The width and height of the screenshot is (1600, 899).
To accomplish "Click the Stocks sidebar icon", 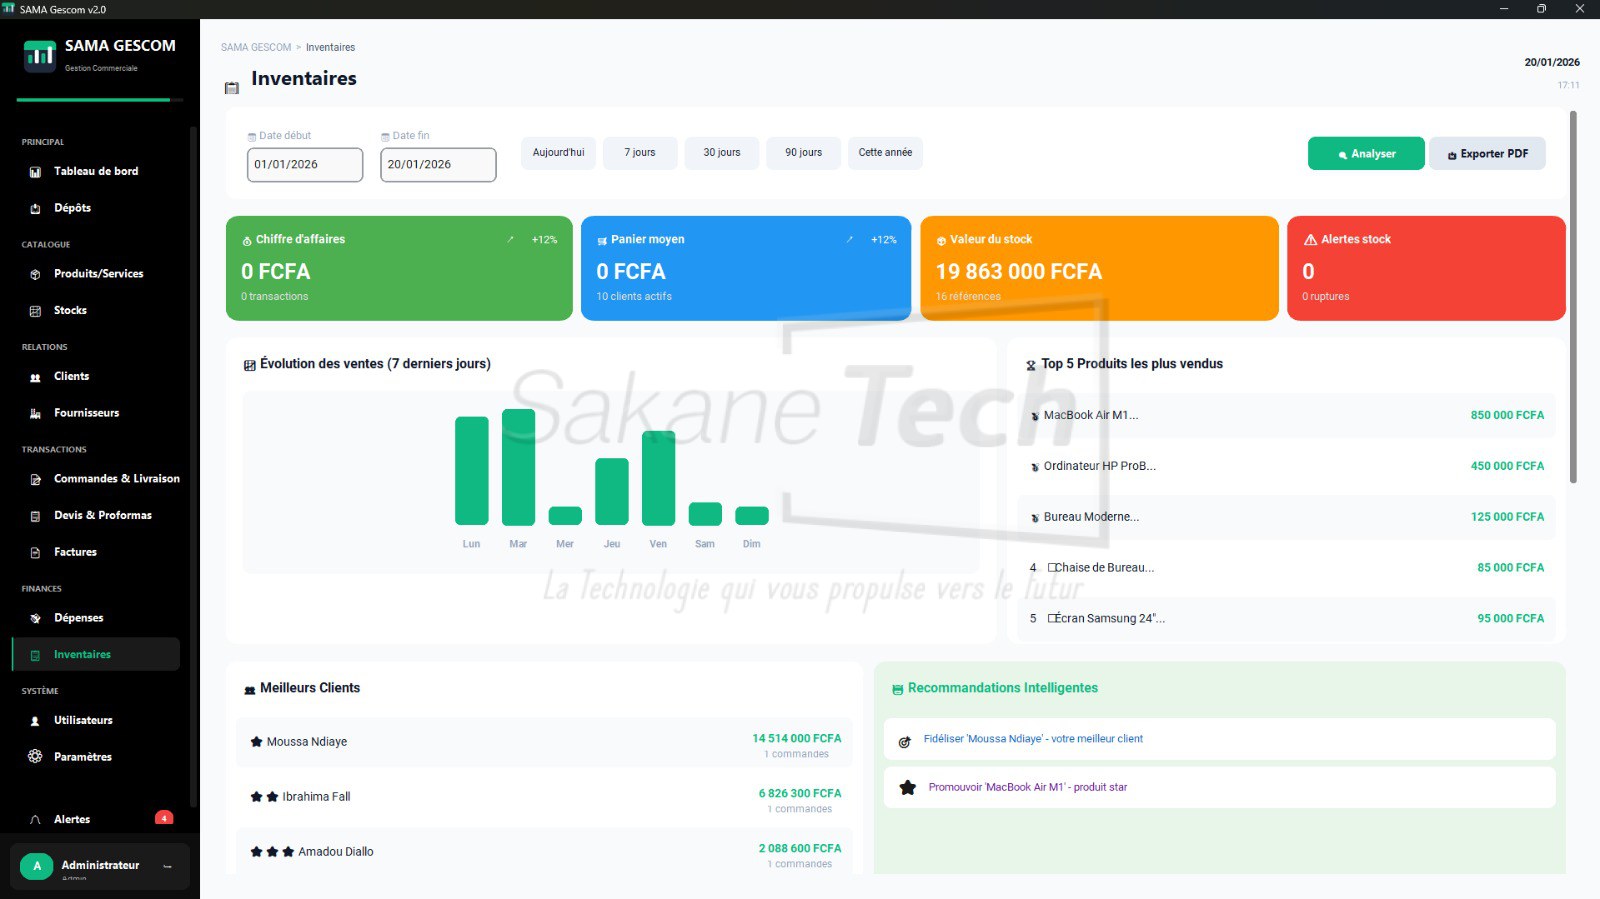I will pyautogui.click(x=35, y=311).
